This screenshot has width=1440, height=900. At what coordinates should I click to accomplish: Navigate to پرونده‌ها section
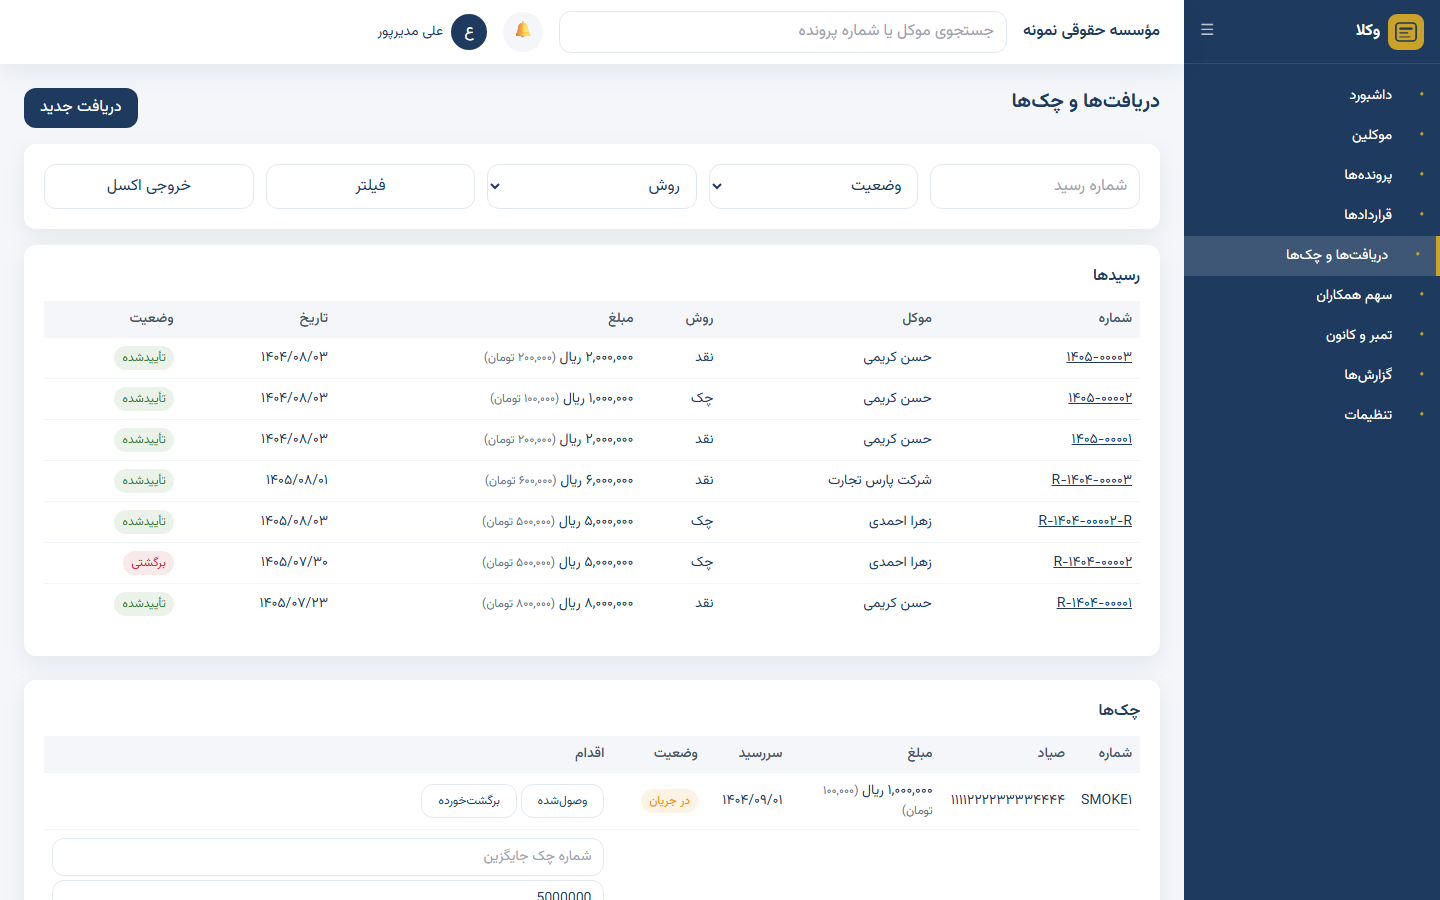click(x=1312, y=175)
